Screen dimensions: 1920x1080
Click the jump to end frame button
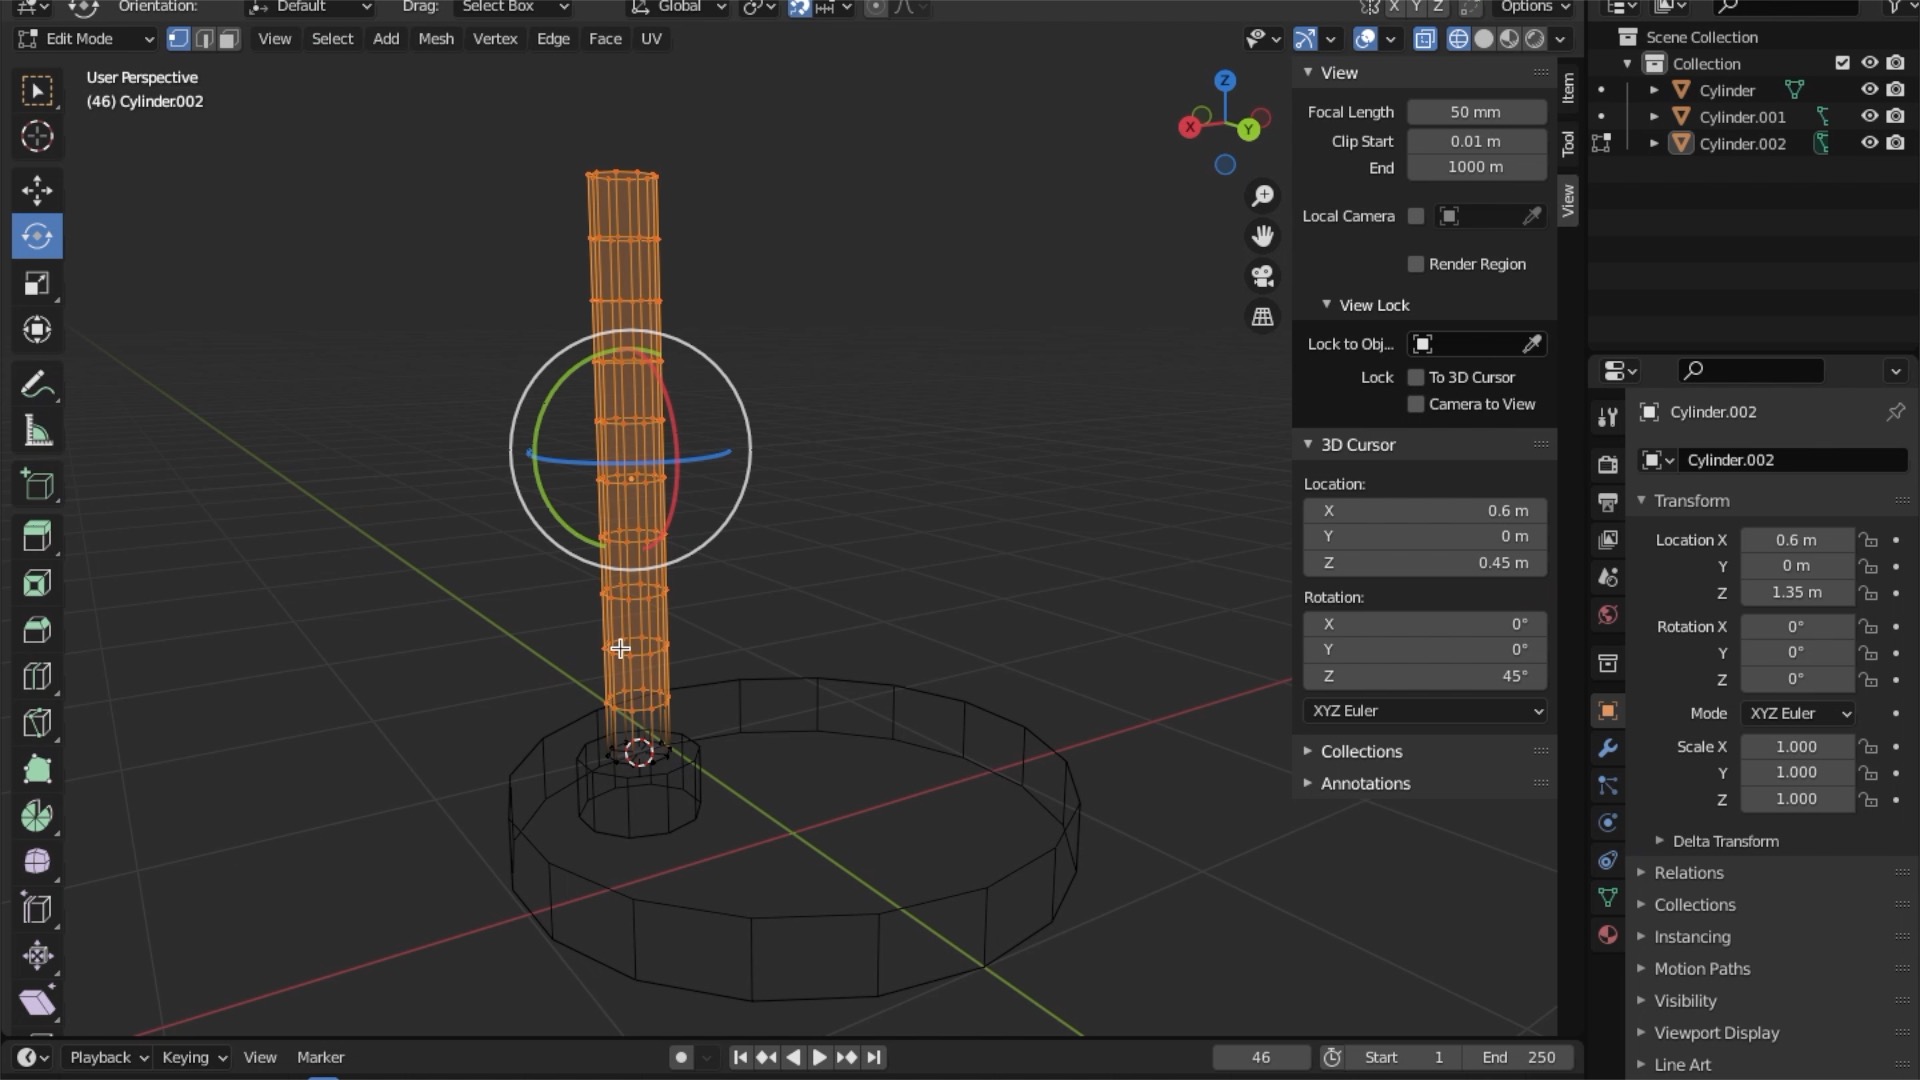[873, 1056]
